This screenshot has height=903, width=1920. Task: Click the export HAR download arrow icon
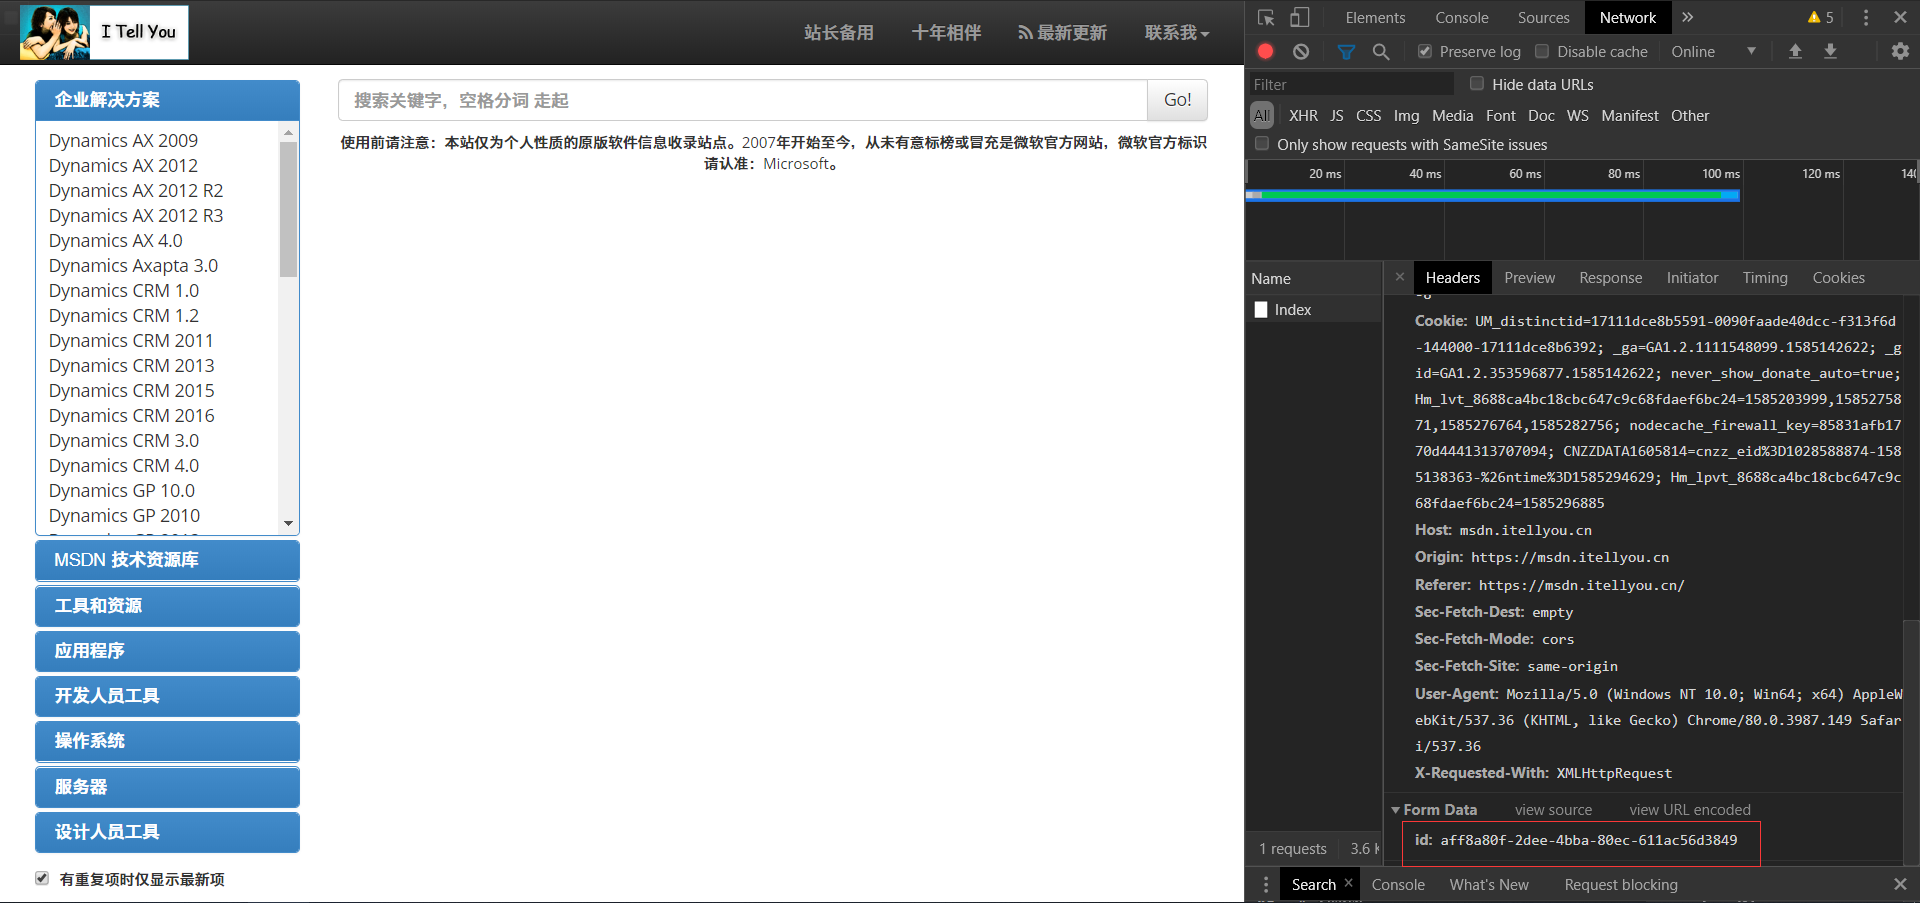[1830, 51]
